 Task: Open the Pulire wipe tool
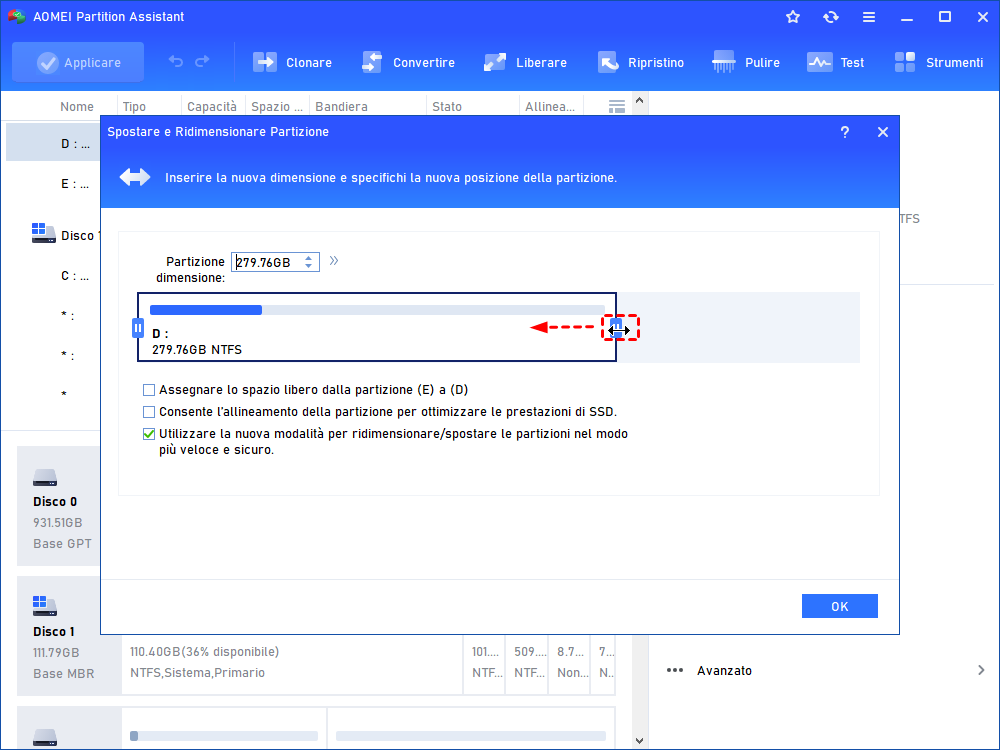(746, 62)
